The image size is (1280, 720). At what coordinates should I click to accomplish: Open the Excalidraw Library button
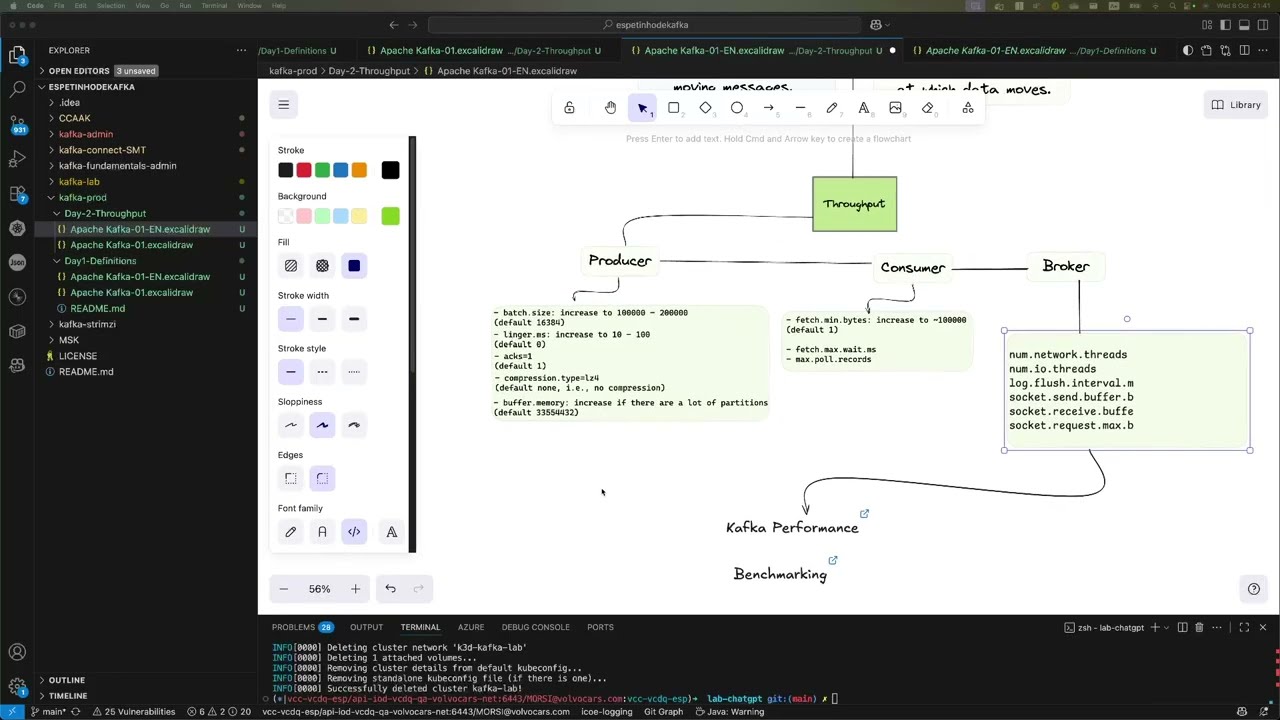pos(1236,105)
